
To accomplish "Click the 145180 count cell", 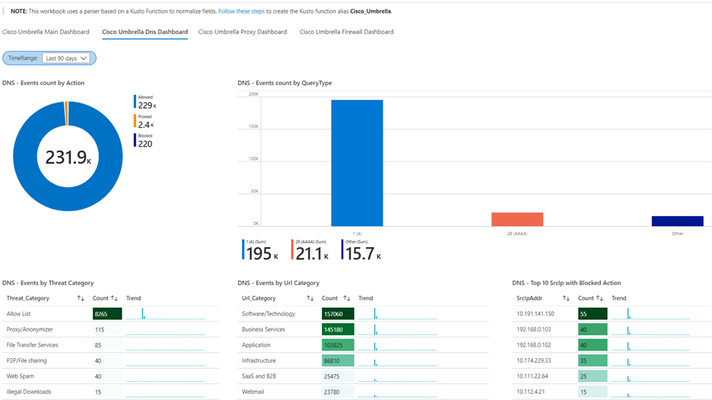I will coord(338,330).
